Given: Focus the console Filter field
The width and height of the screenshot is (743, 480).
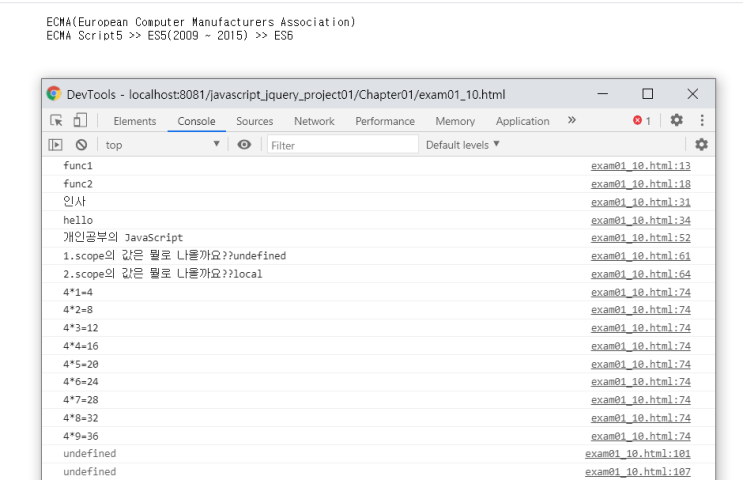Looking at the screenshot, I should tap(343, 145).
